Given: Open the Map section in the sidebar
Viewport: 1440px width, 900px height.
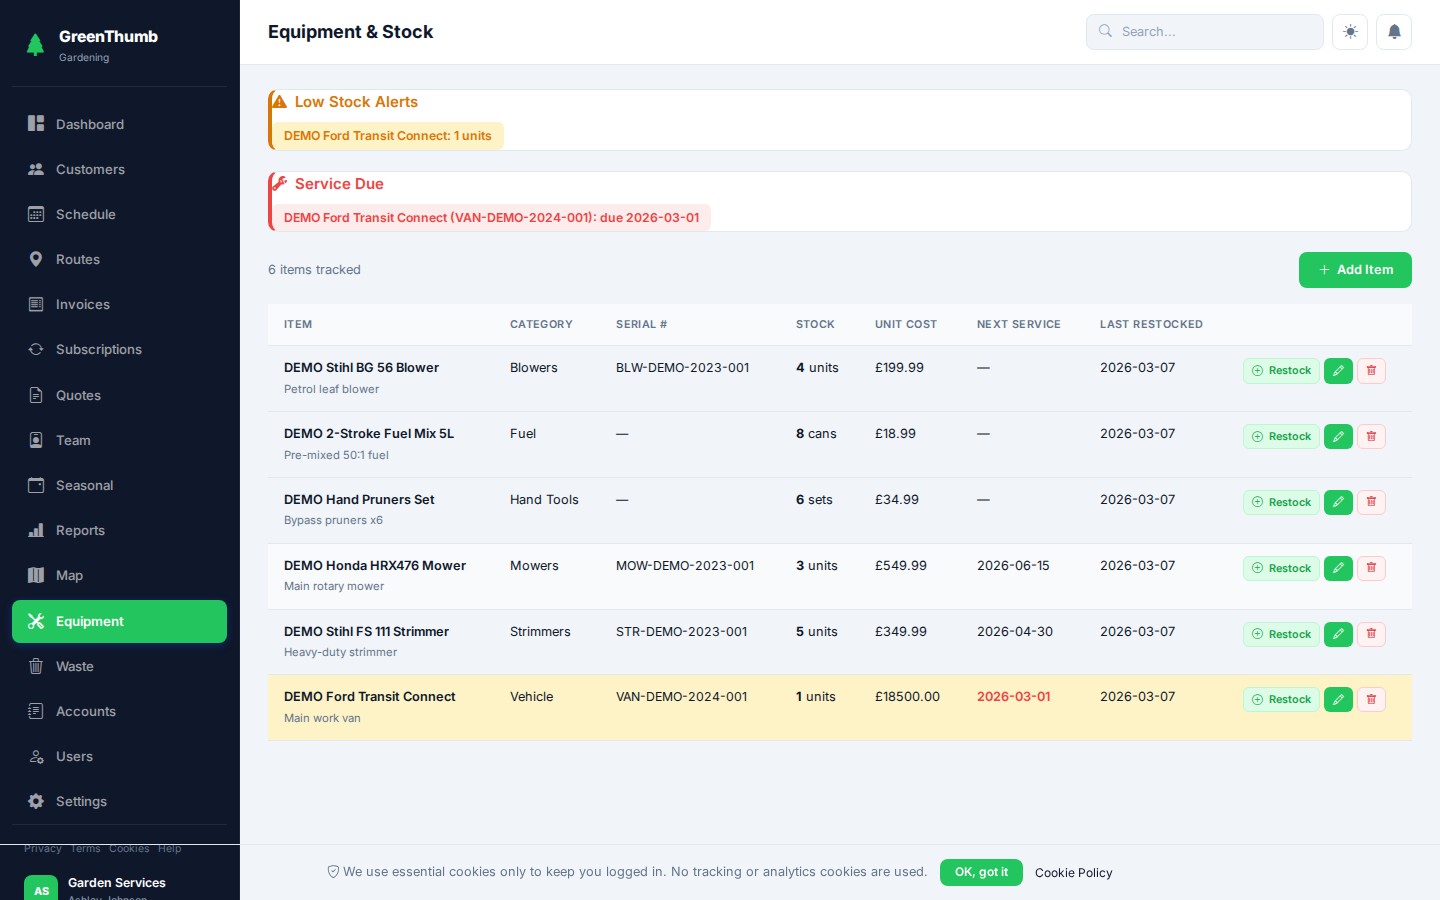Looking at the screenshot, I should pos(69,575).
